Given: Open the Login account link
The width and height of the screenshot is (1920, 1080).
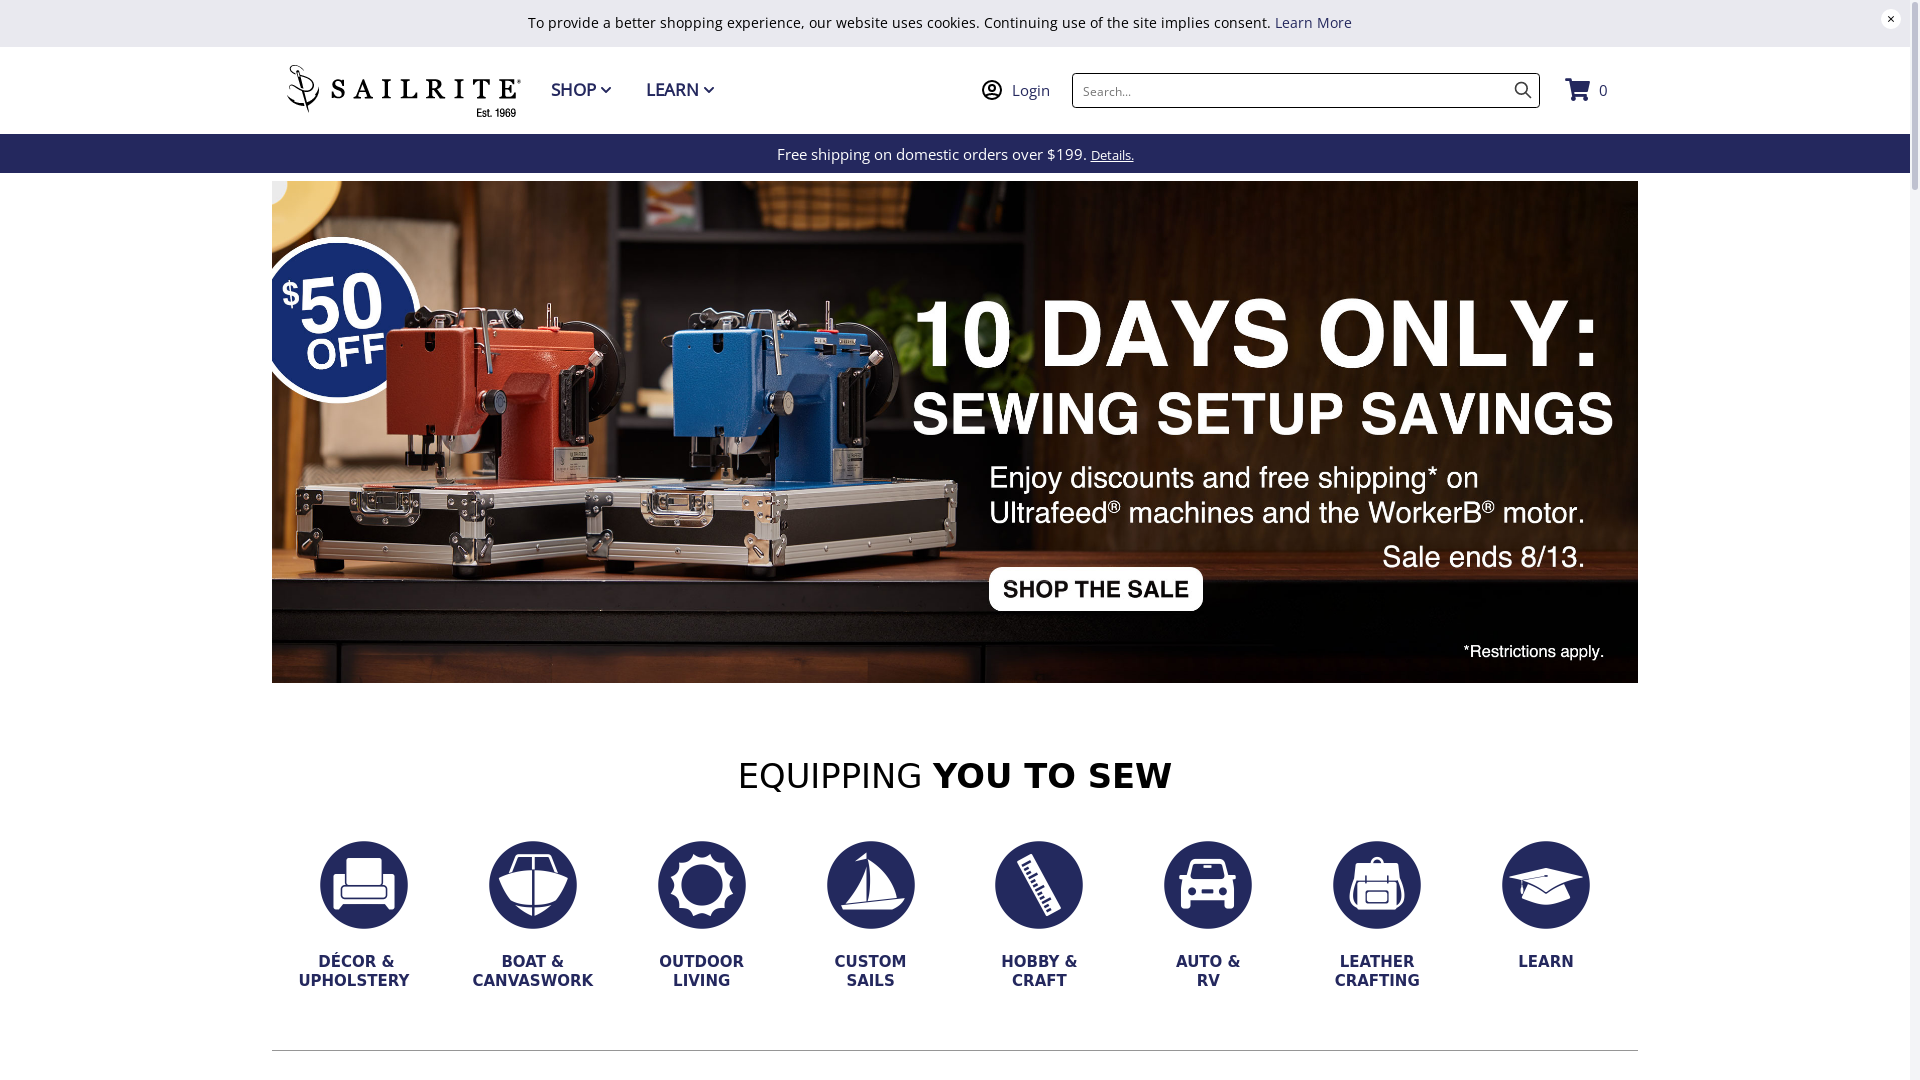Looking at the screenshot, I should point(1016,90).
